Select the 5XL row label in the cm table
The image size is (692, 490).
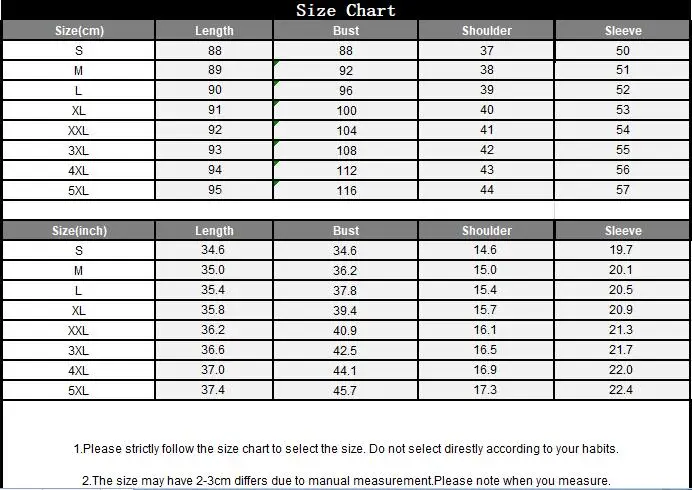(x=79, y=191)
